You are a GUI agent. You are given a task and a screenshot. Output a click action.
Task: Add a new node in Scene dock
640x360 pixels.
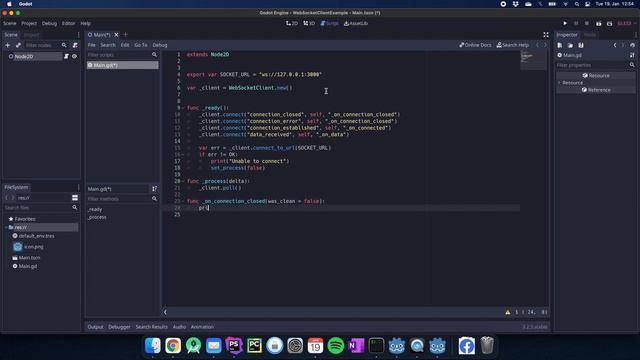7,45
